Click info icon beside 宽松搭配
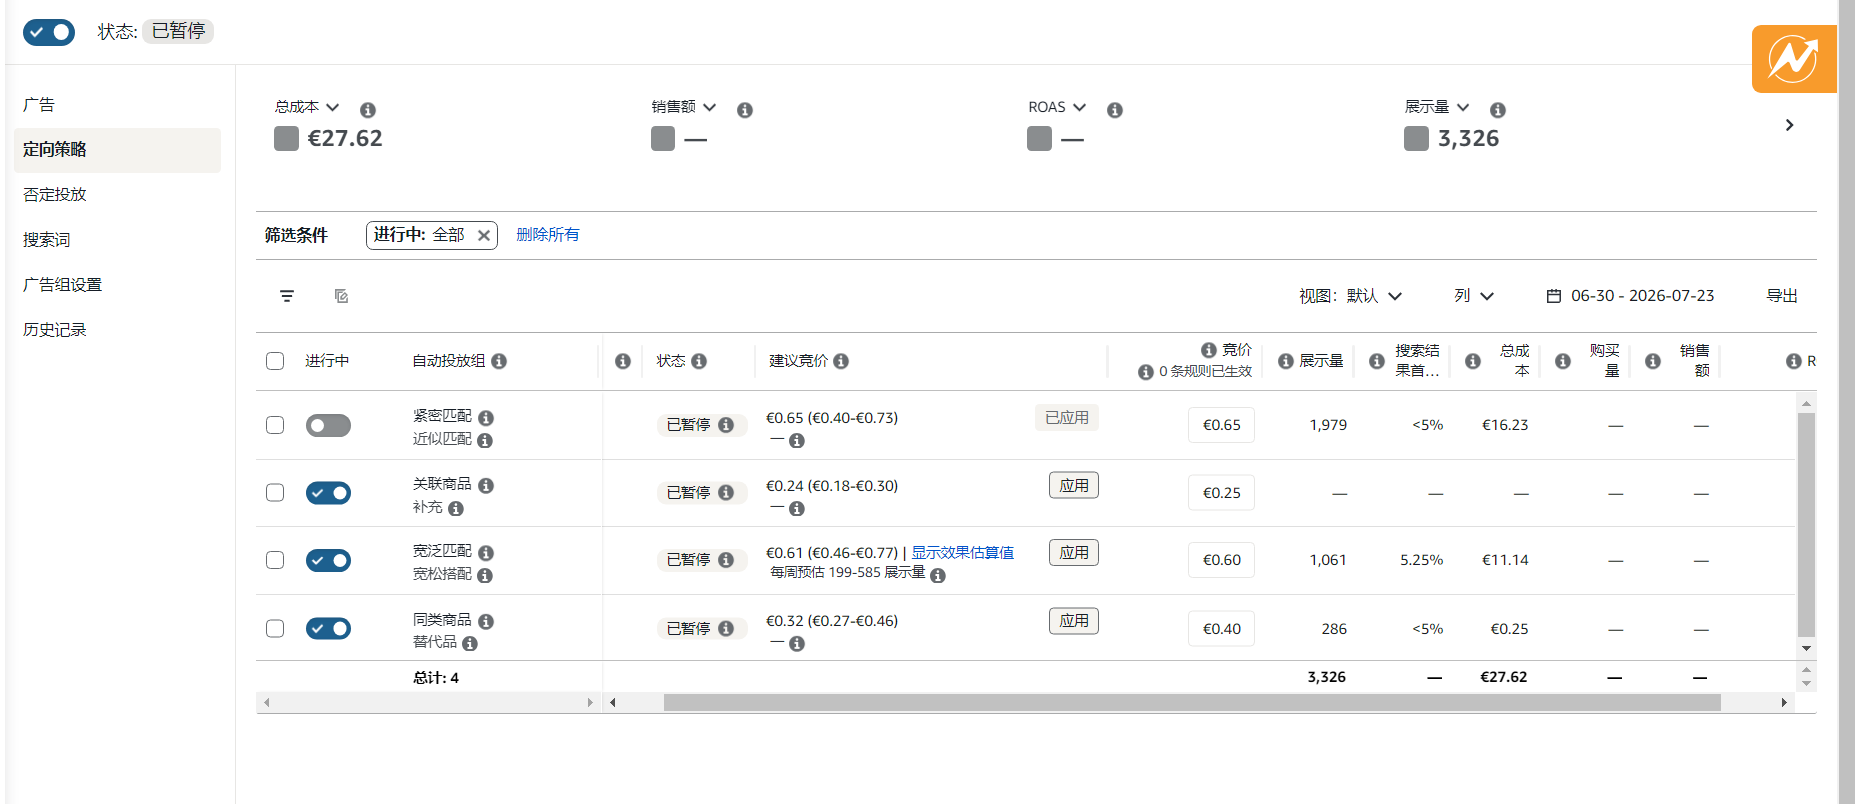Image resolution: width=1855 pixels, height=804 pixels. (485, 576)
